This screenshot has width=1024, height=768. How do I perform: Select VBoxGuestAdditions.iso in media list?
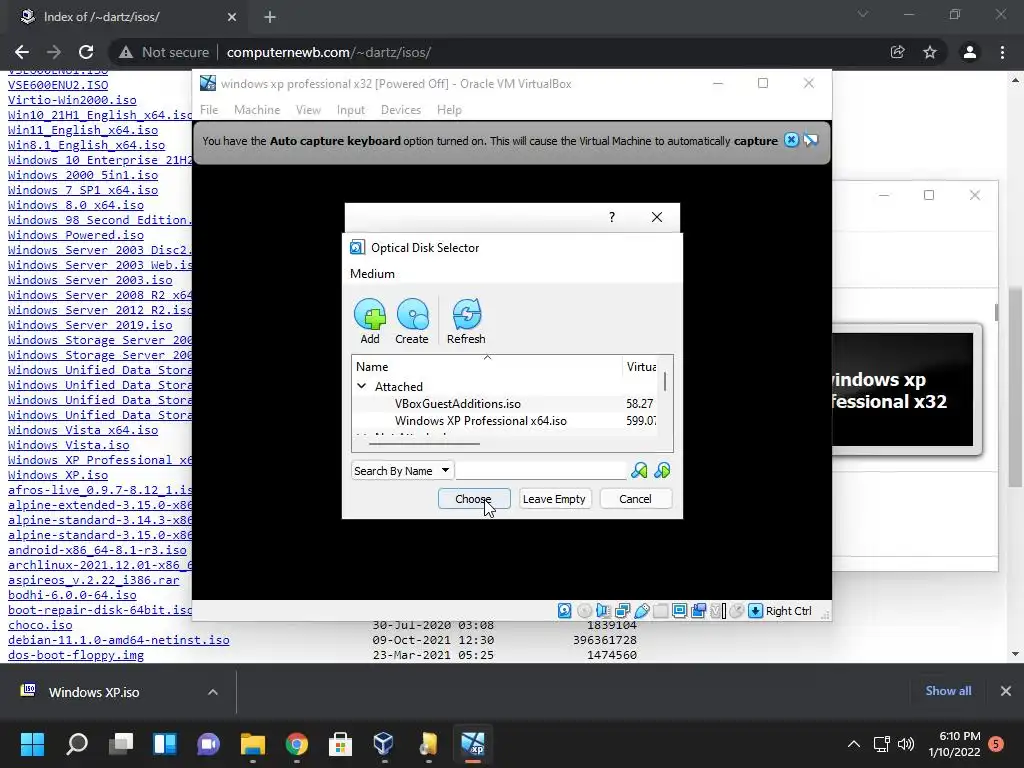click(x=504, y=404)
